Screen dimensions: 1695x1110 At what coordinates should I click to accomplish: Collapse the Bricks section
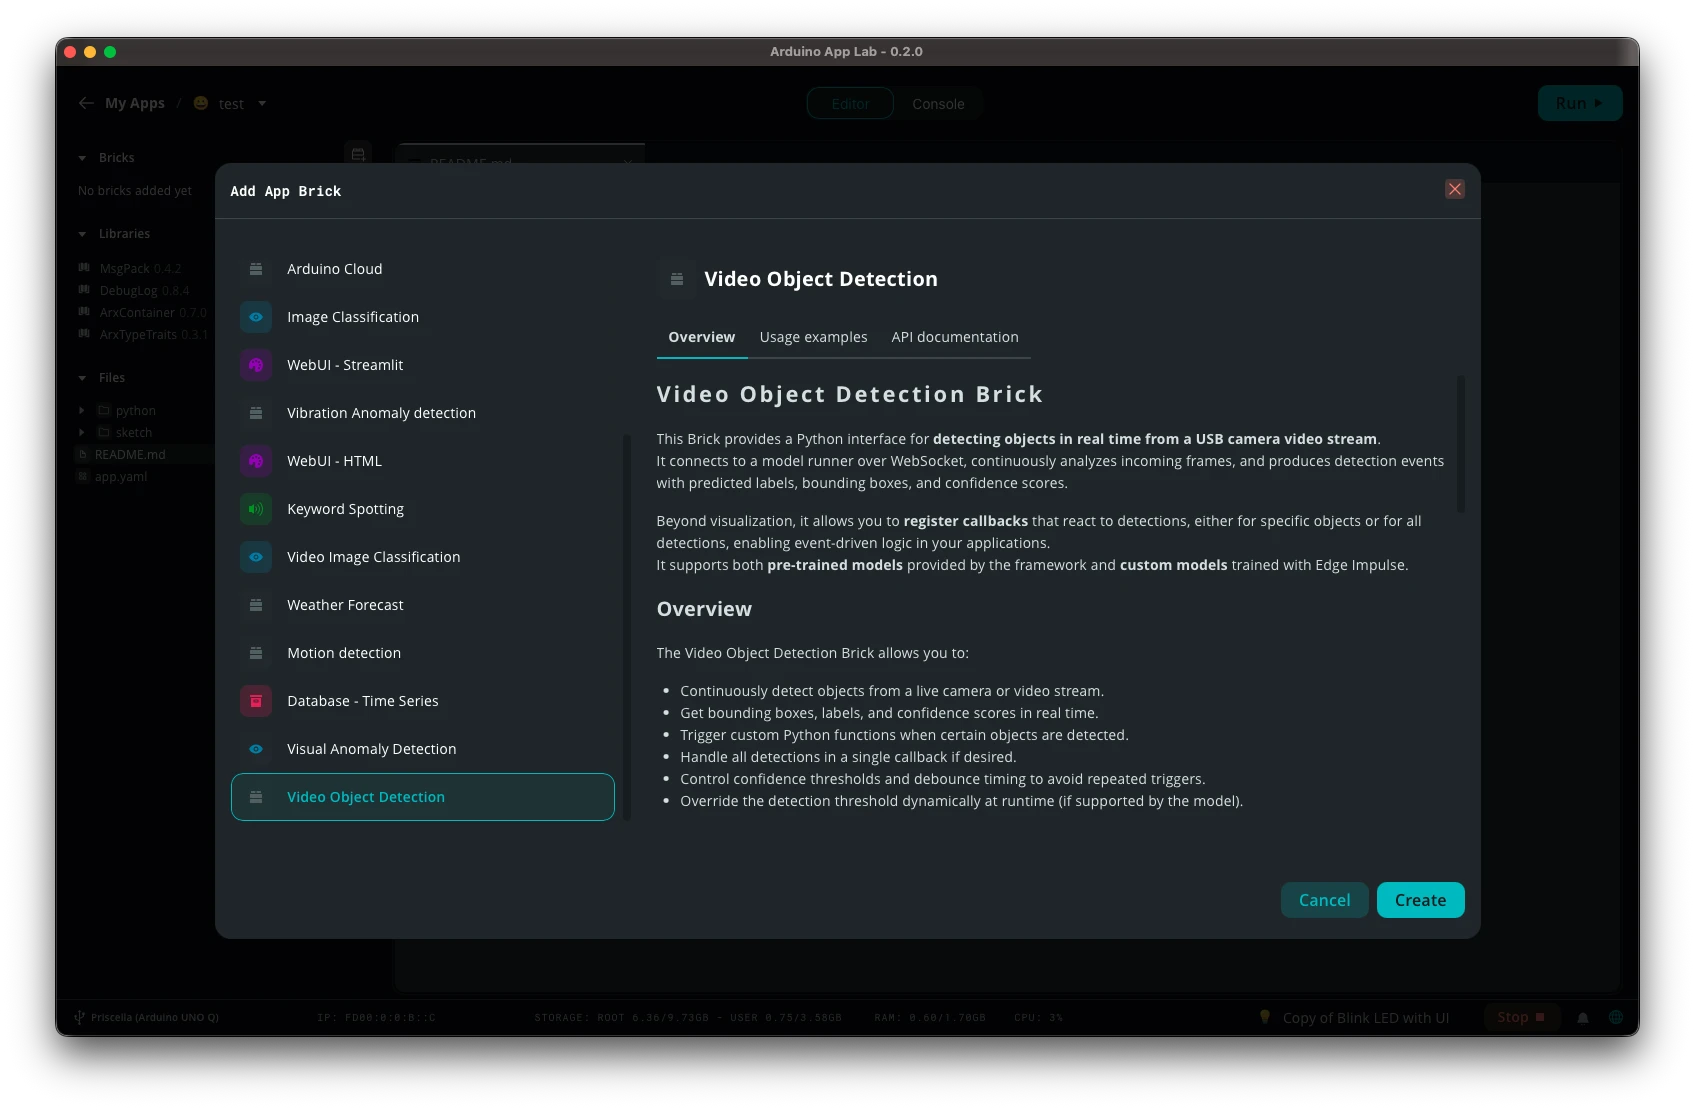[82, 158]
